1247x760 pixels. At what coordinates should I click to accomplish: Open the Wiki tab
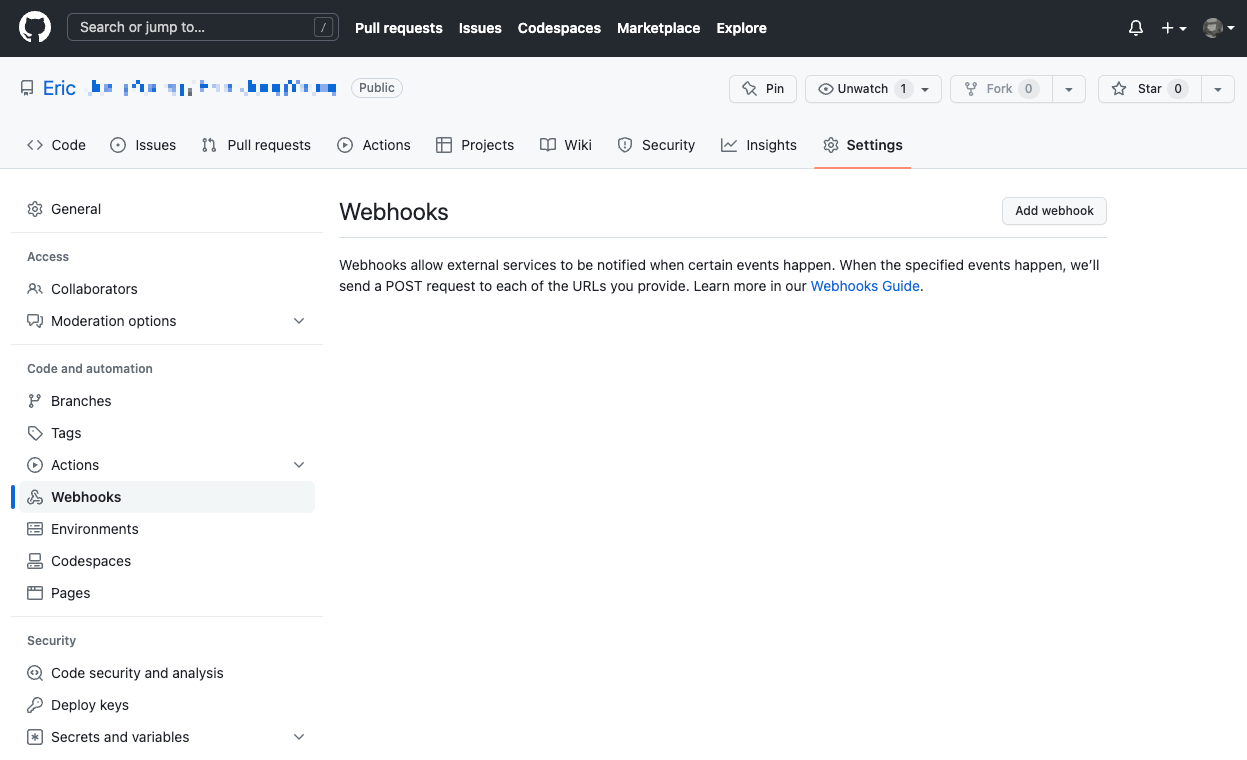566,145
